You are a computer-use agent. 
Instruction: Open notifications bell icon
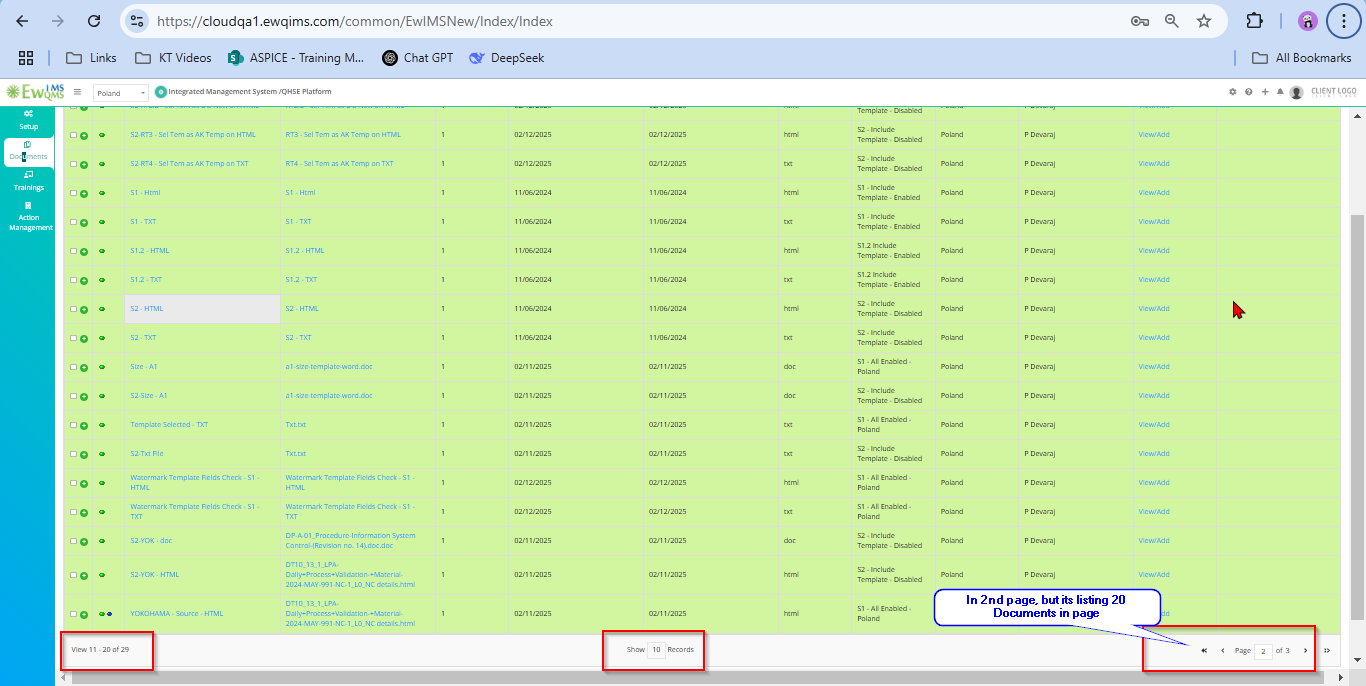(1280, 92)
